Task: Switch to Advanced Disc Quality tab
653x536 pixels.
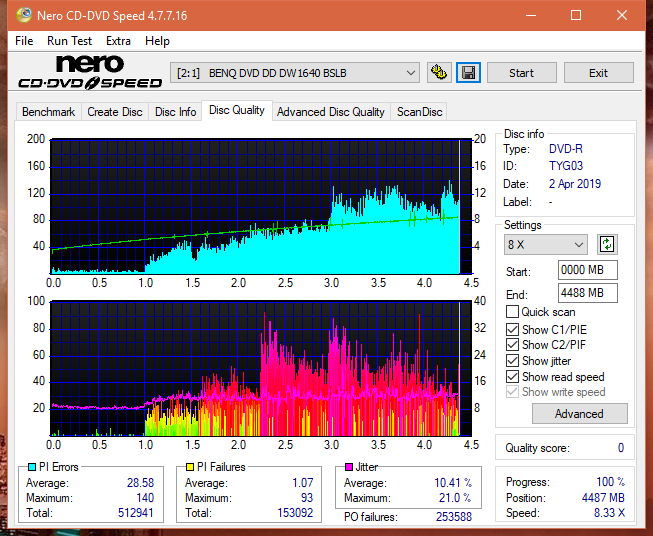Action: [x=331, y=112]
